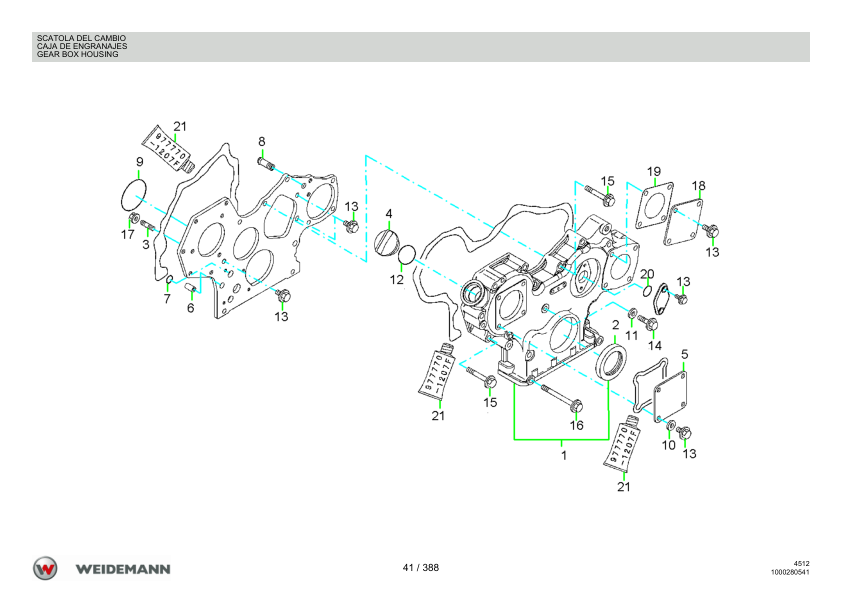
Task: Click part number 10 label
Action: (x=668, y=445)
